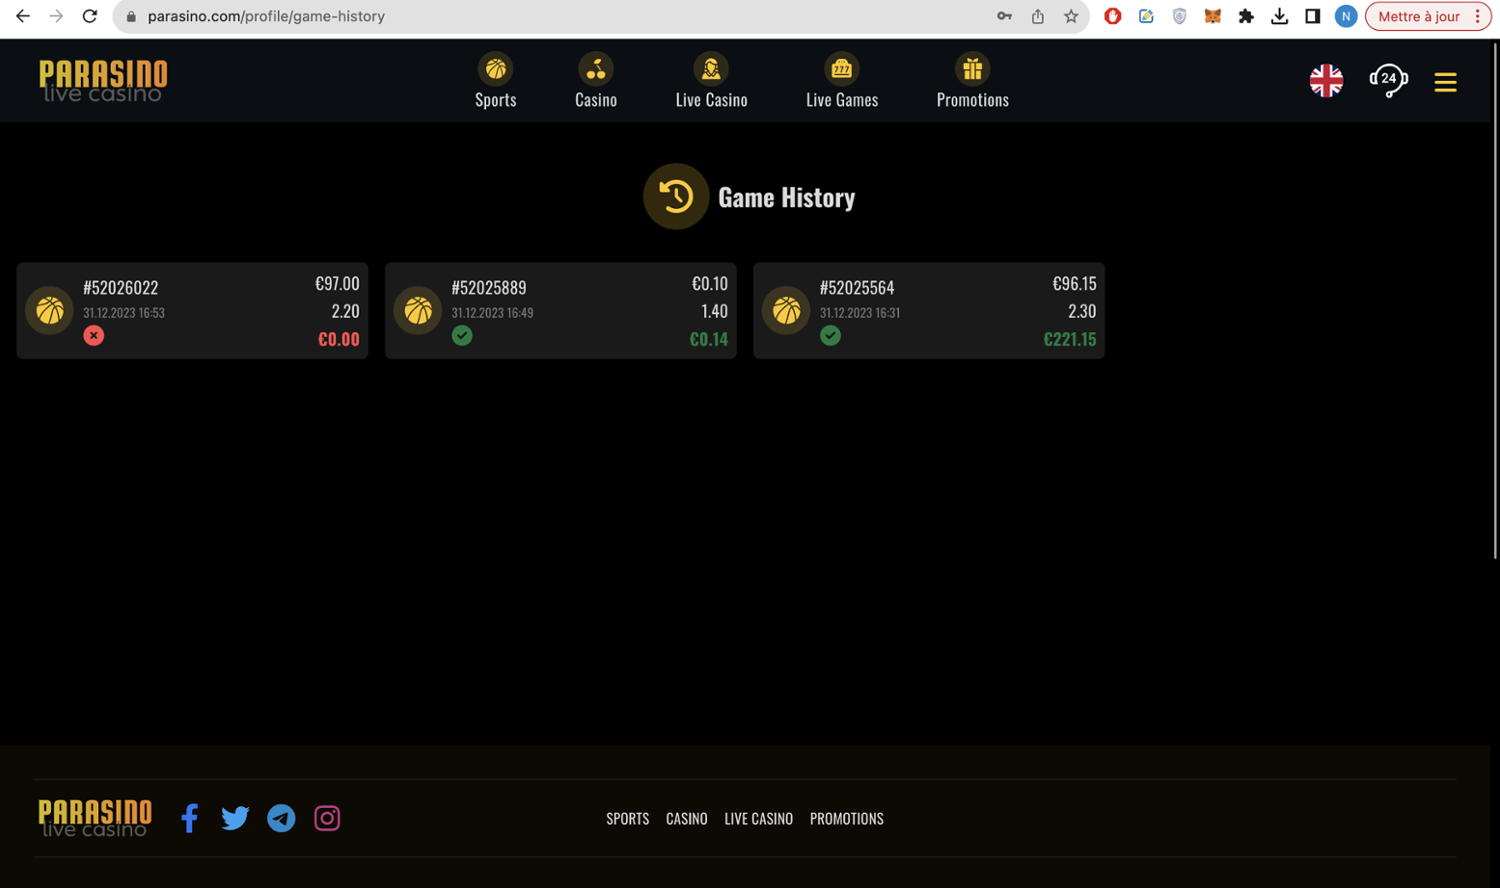Open the Facebook page from footer
The height and width of the screenshot is (888, 1500).
189,818
